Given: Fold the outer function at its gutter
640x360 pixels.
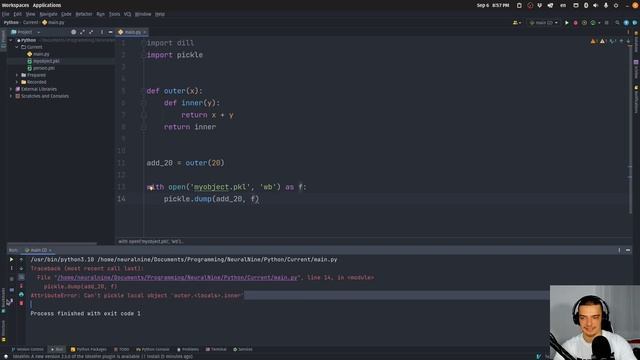Looking at the screenshot, I should point(144,91).
